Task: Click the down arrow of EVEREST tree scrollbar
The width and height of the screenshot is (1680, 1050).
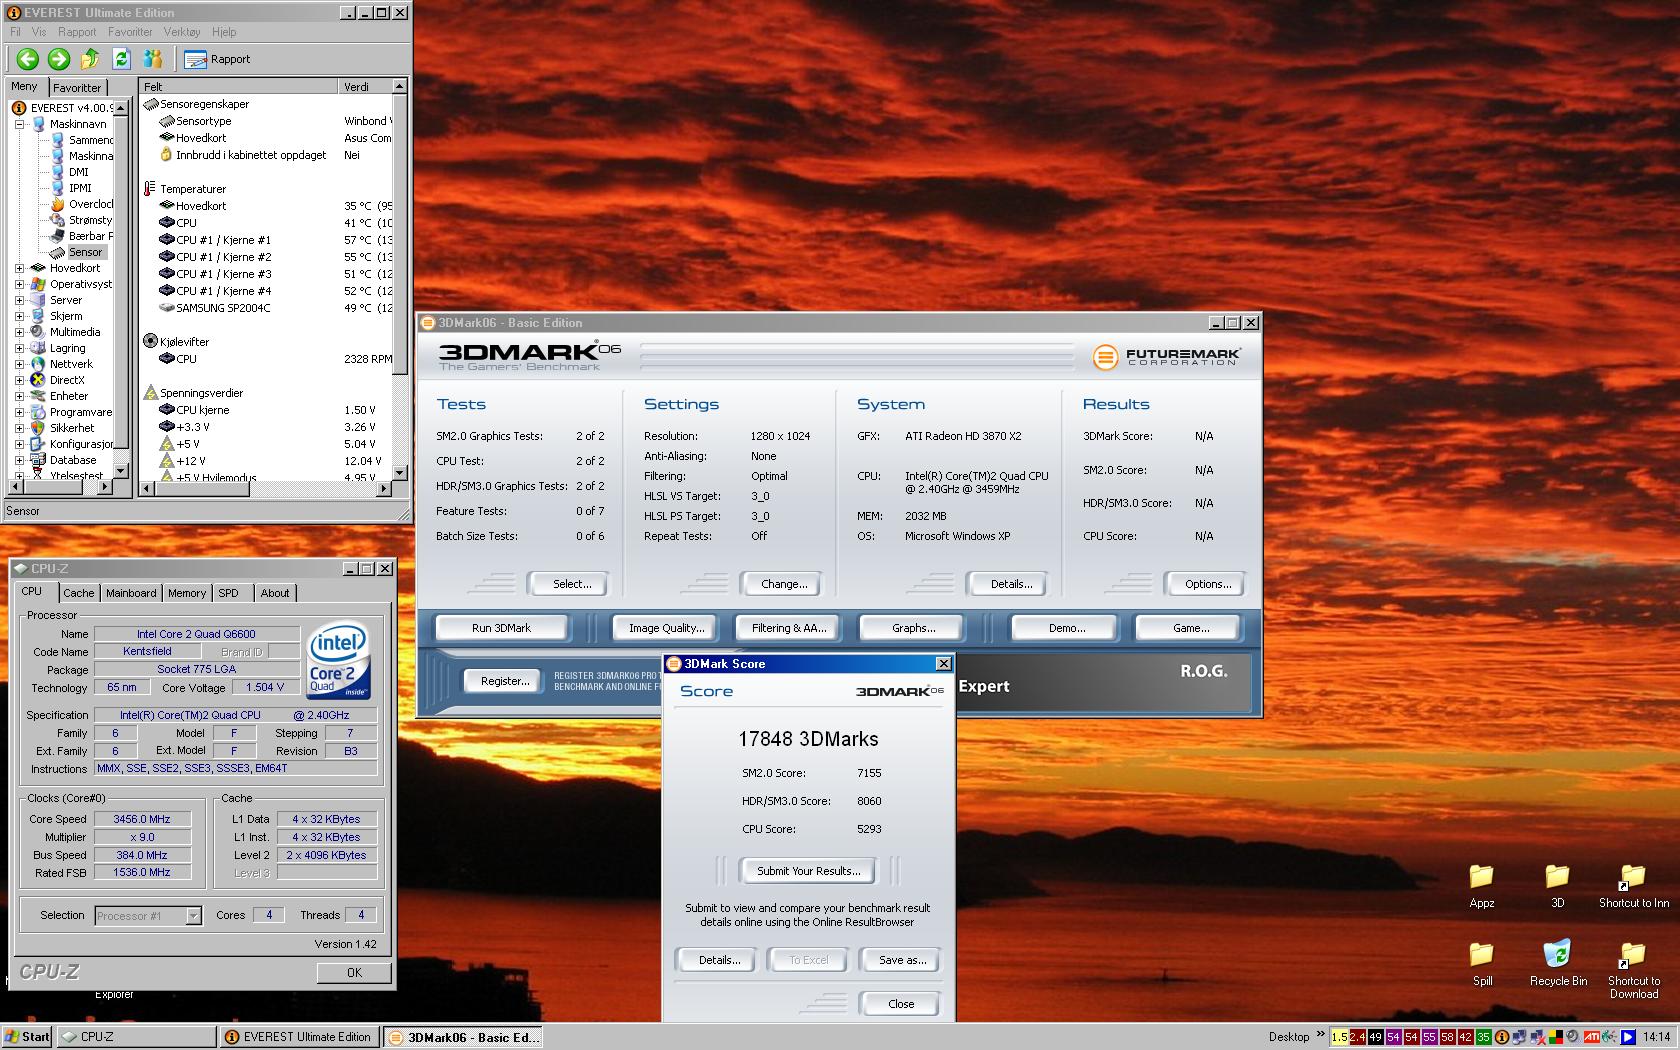Action: click(121, 470)
